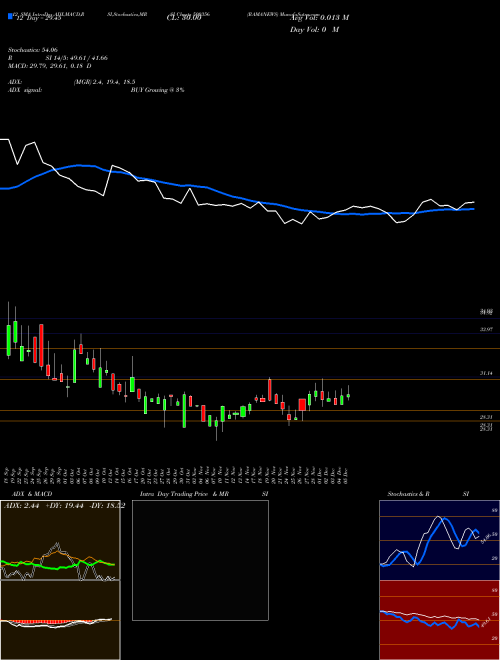500x660 pixels.
Task: Open the ADX indicator chart panel
Action: tap(60, 540)
